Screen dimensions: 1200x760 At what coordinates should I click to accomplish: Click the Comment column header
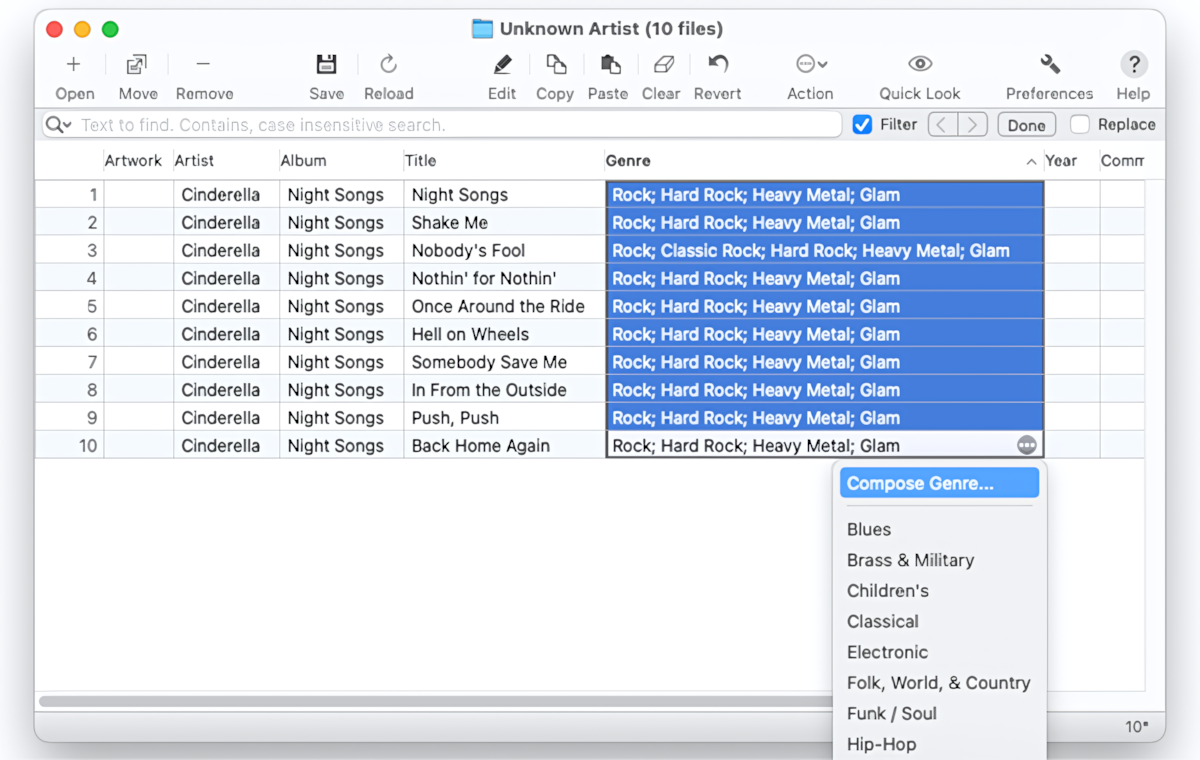click(x=1122, y=160)
